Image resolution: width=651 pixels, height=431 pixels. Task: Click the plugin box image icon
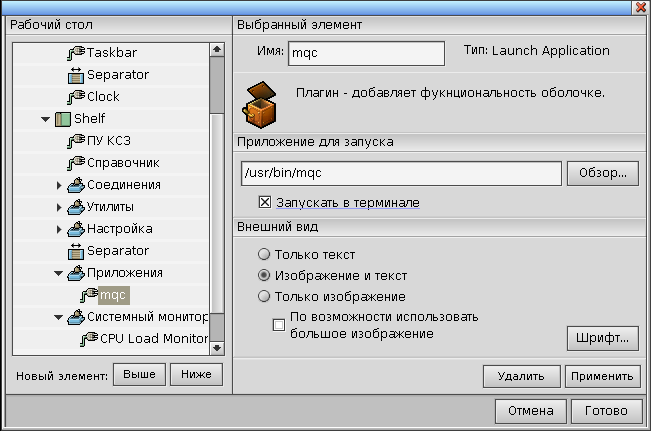tap(260, 105)
